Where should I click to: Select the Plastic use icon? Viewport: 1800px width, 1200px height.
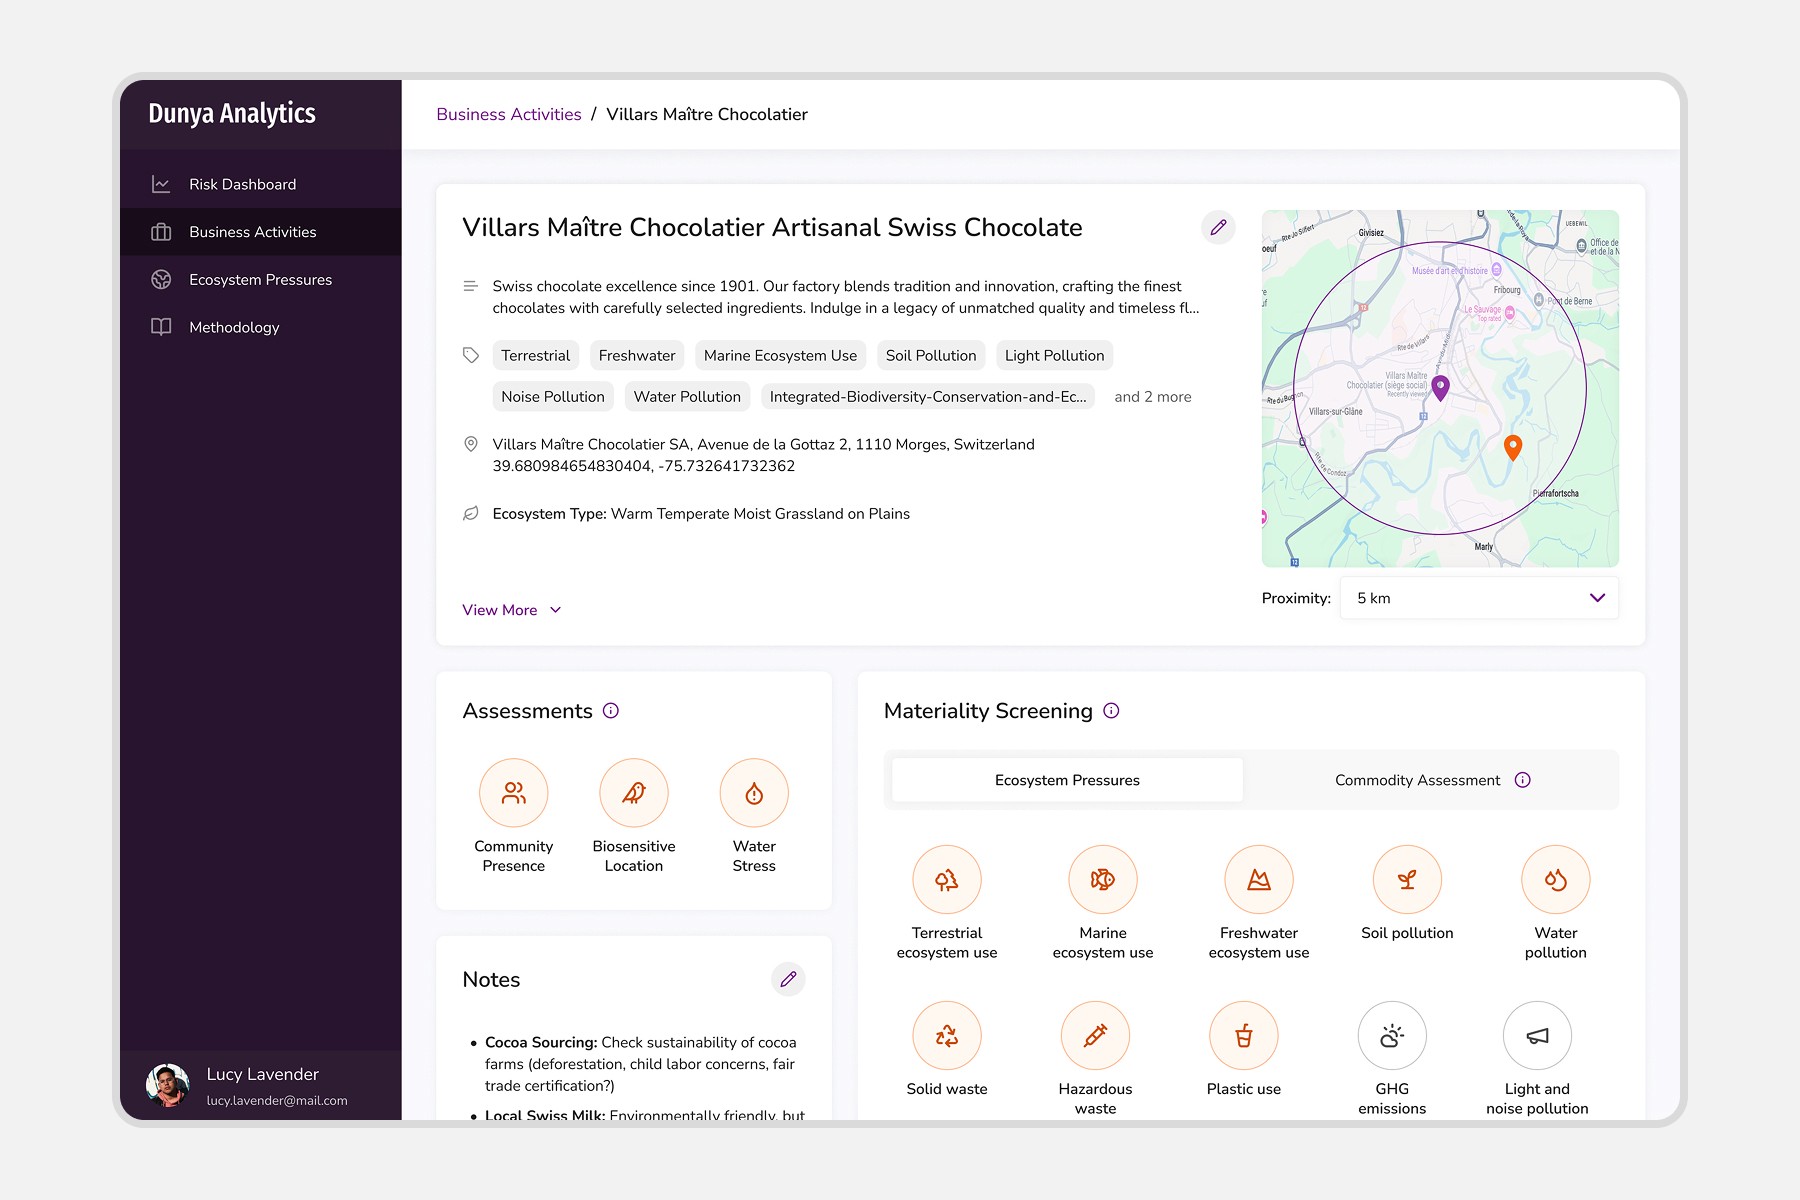(1244, 1036)
